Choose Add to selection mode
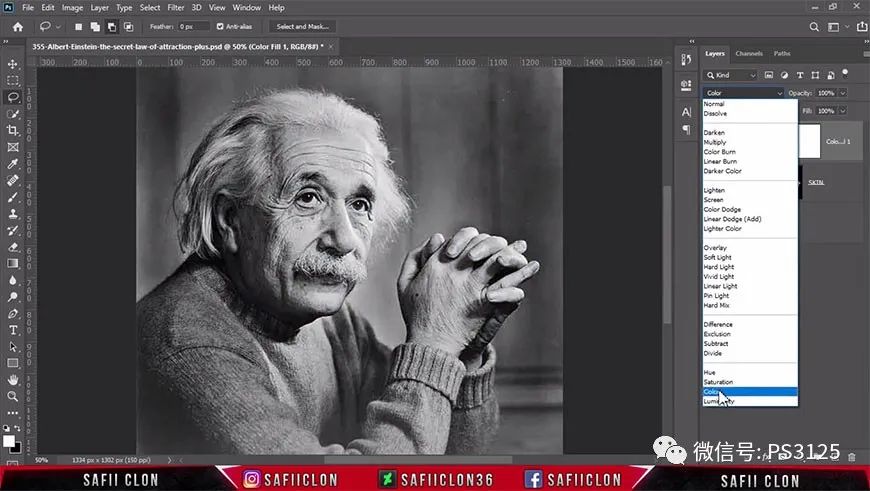870x491 pixels. point(95,27)
